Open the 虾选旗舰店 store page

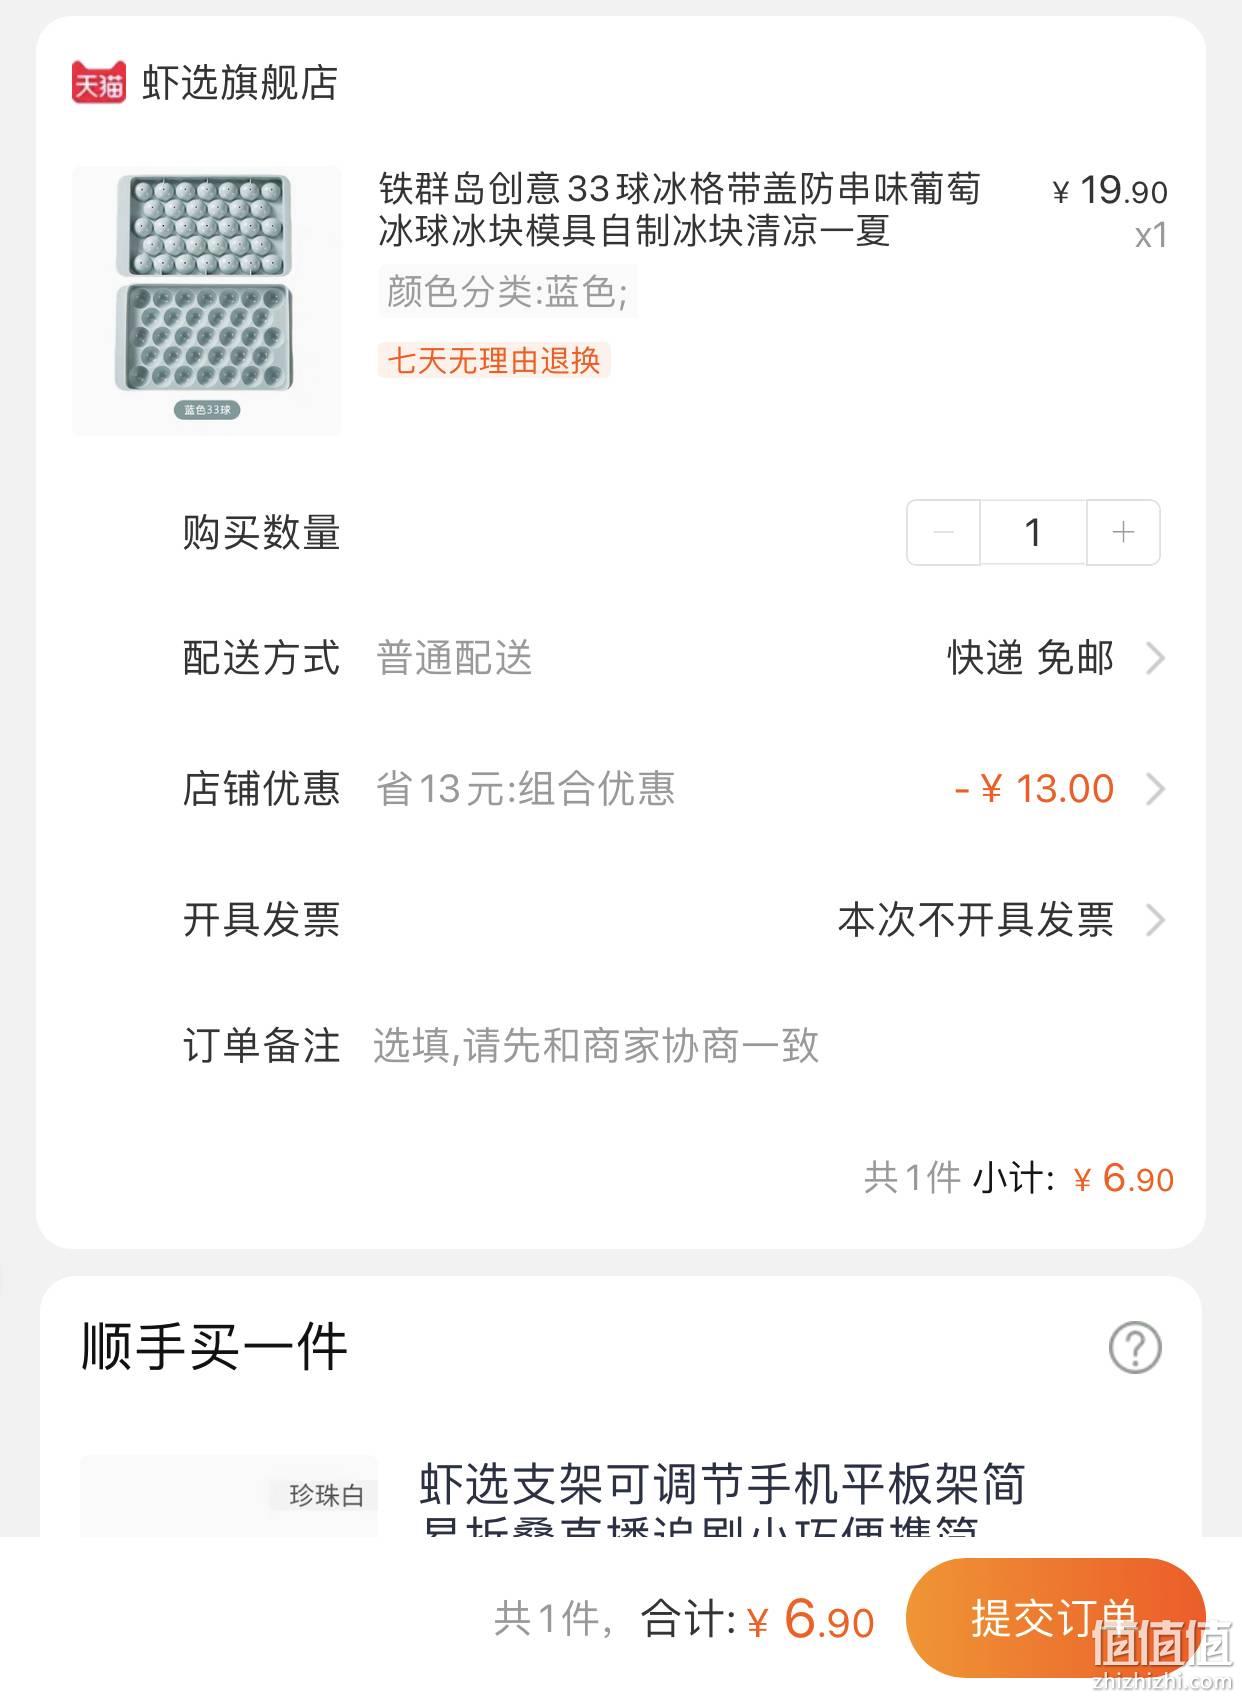239,83
